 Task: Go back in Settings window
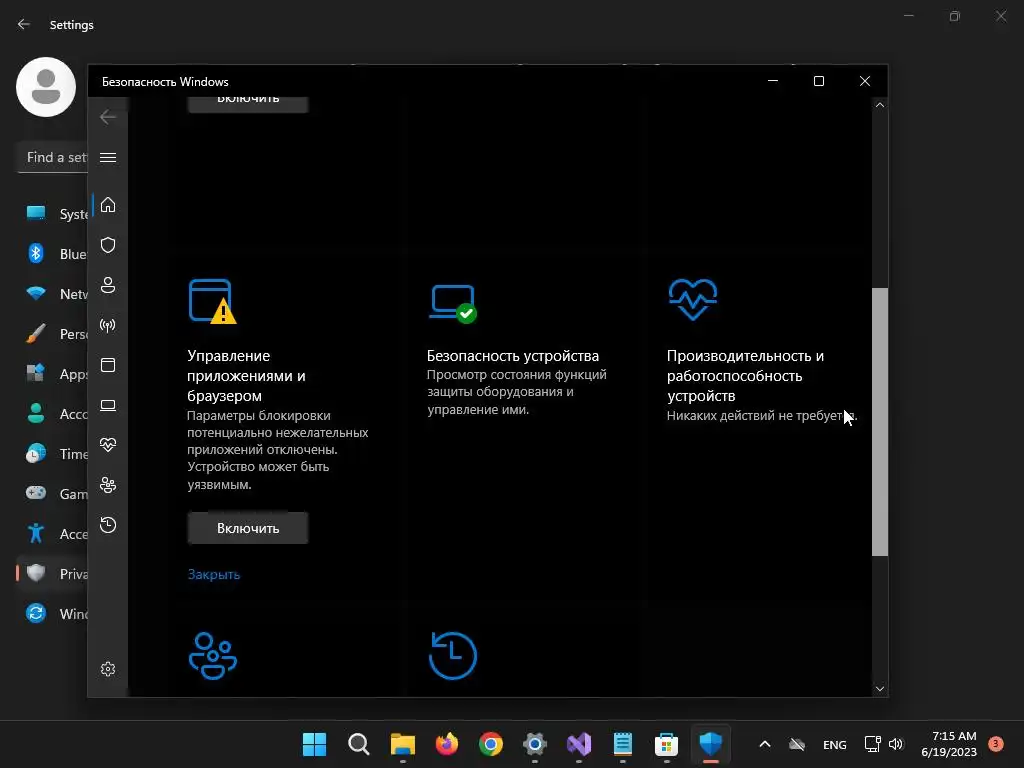tap(24, 24)
